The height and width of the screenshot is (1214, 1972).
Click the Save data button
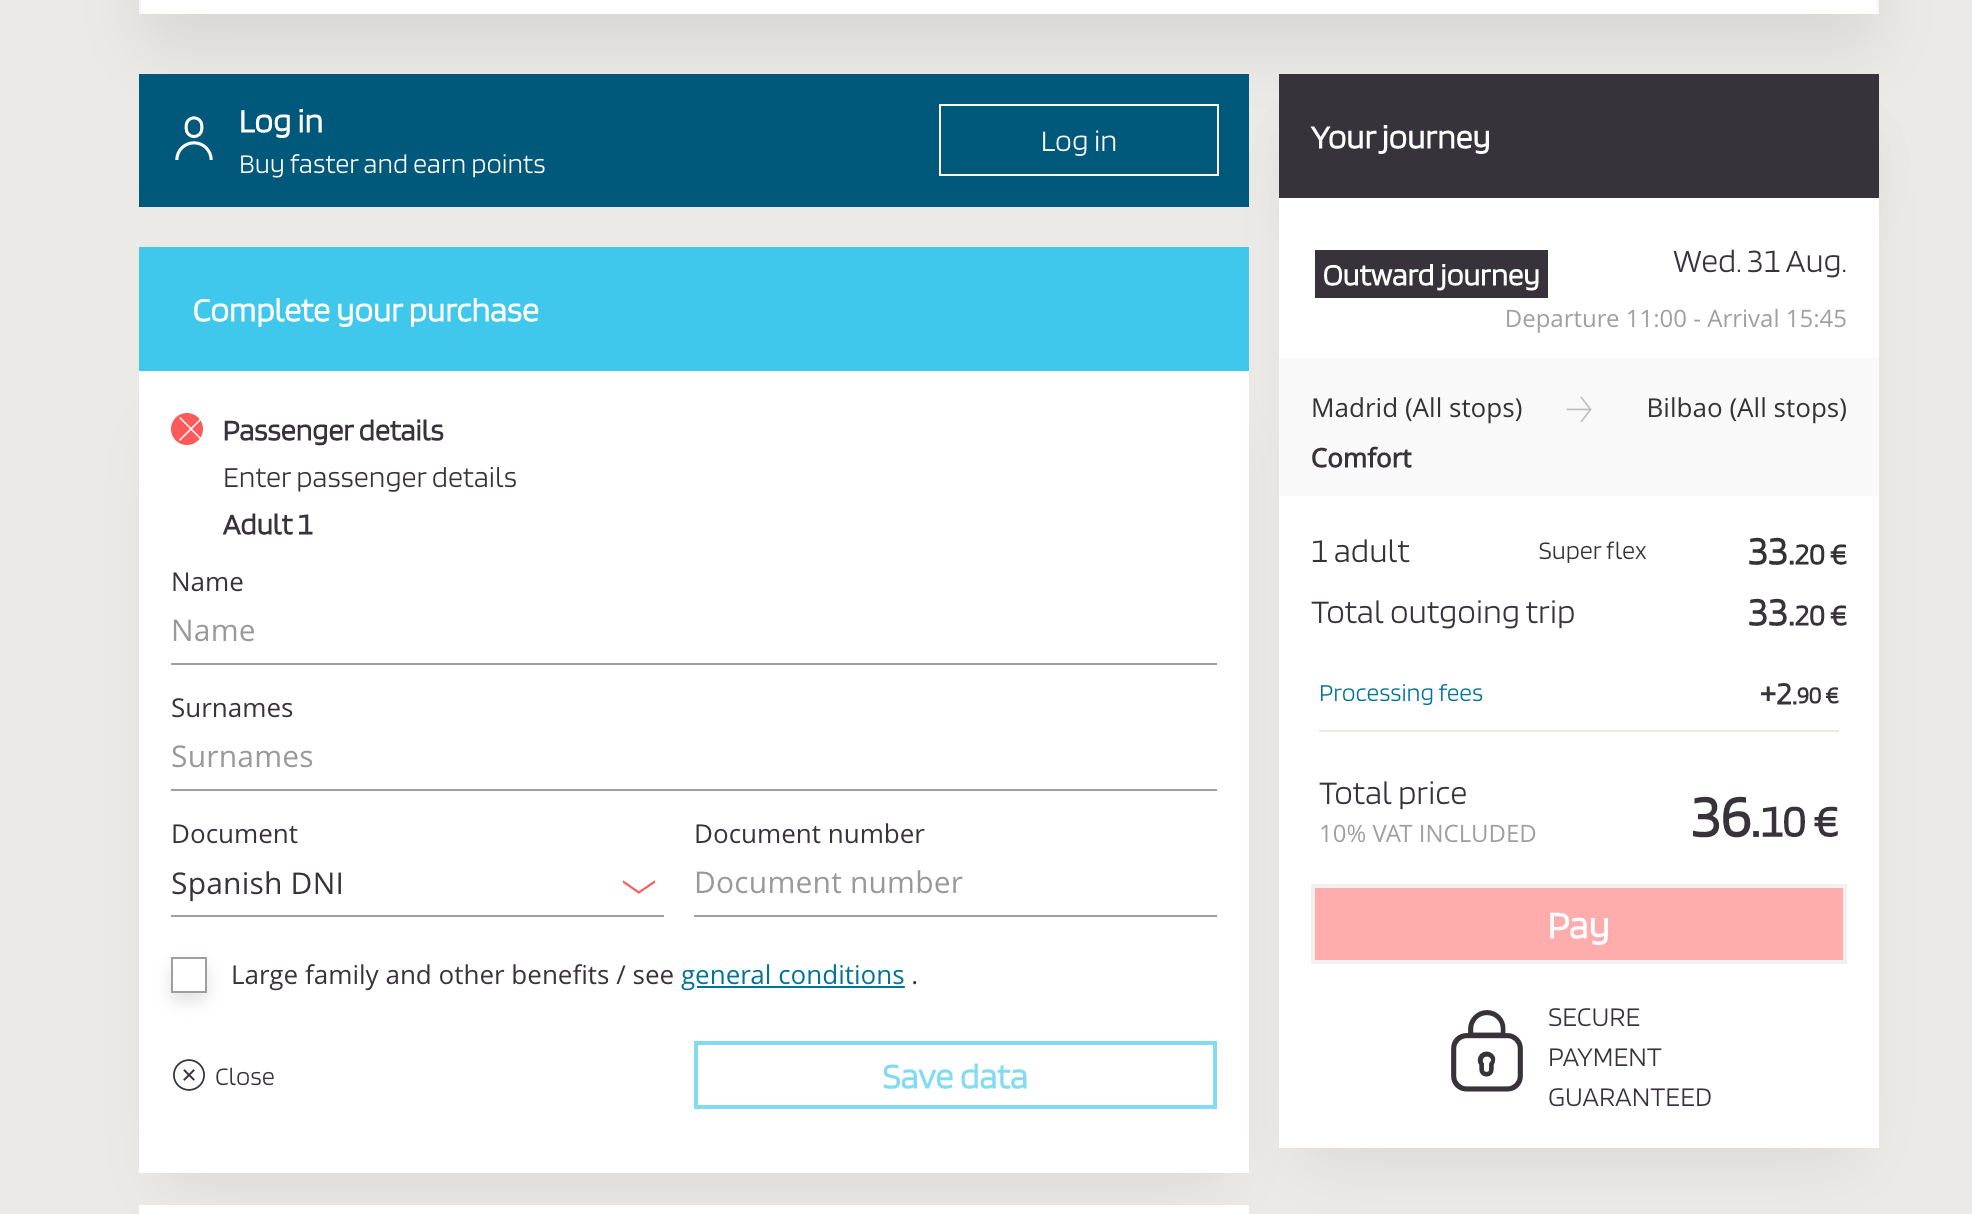click(955, 1075)
